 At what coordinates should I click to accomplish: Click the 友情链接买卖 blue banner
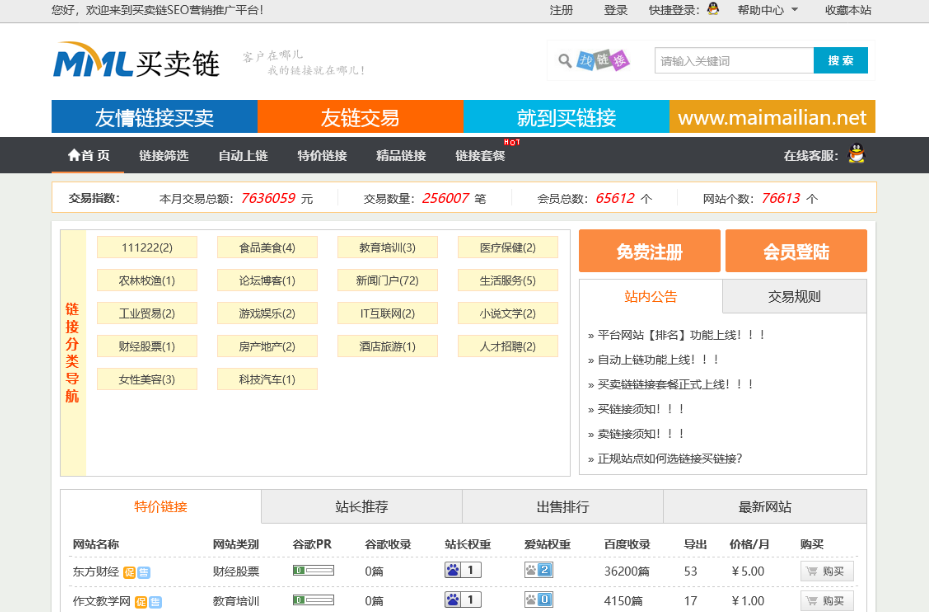click(154, 117)
